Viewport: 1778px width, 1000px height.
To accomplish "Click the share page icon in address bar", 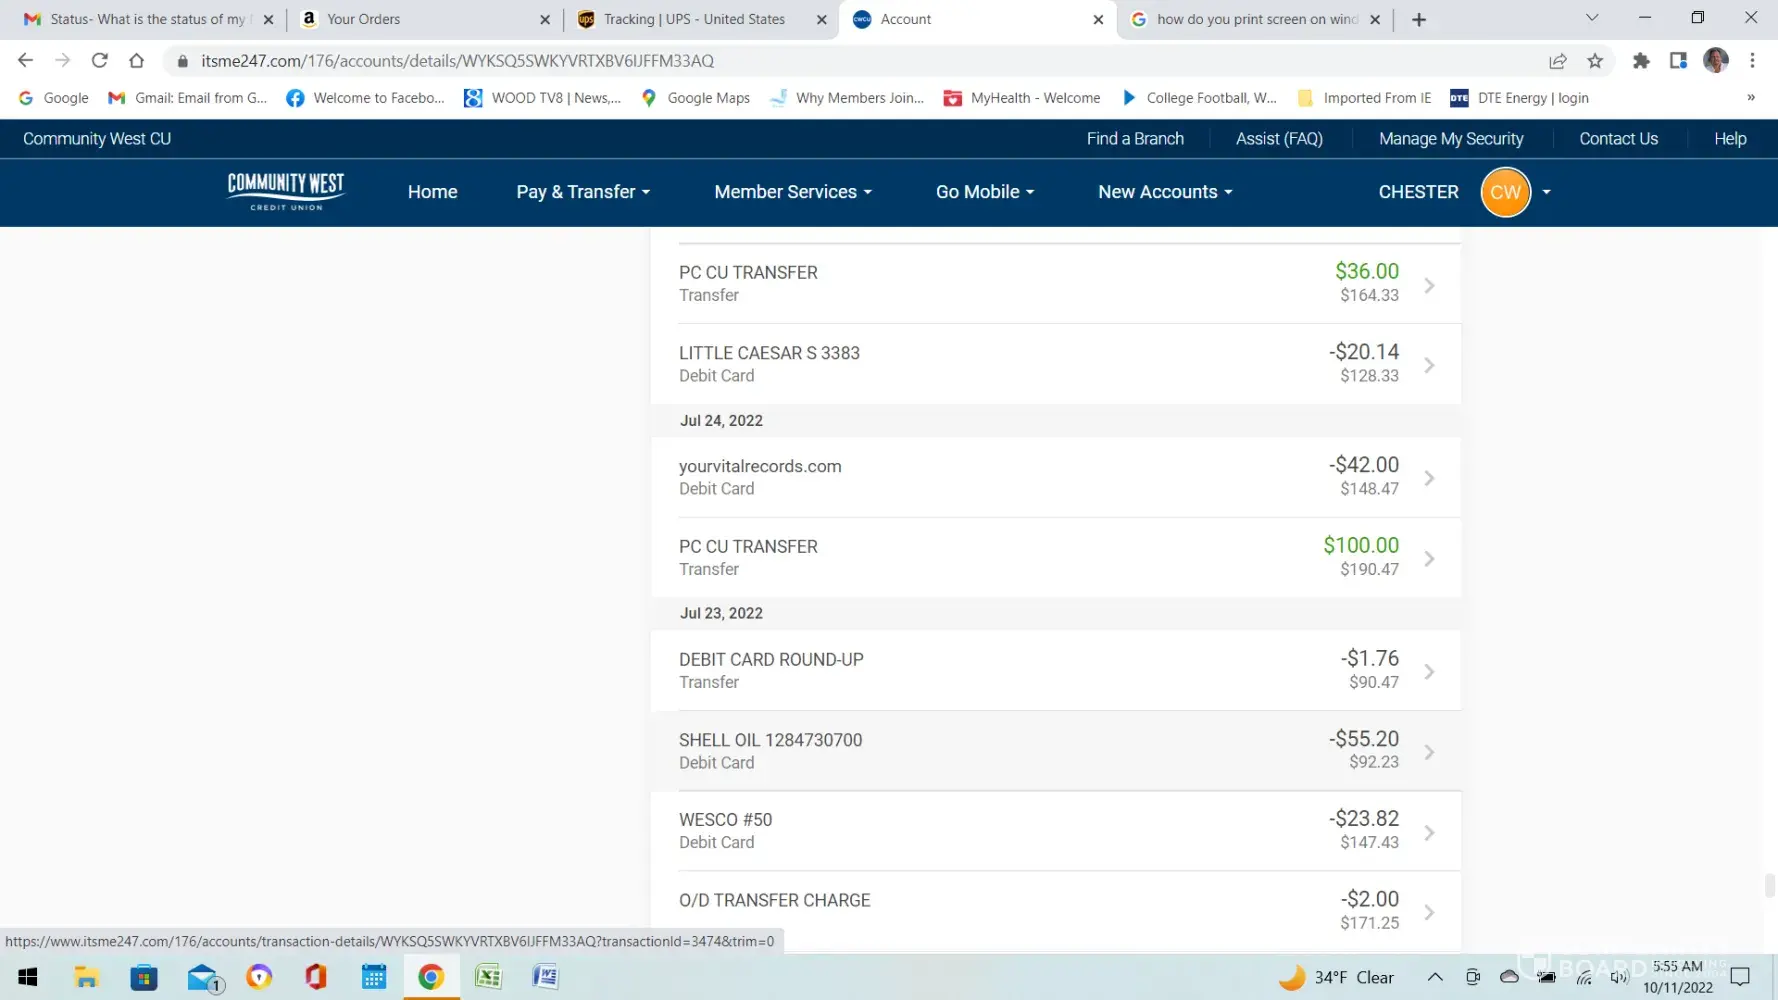I will click(1557, 61).
